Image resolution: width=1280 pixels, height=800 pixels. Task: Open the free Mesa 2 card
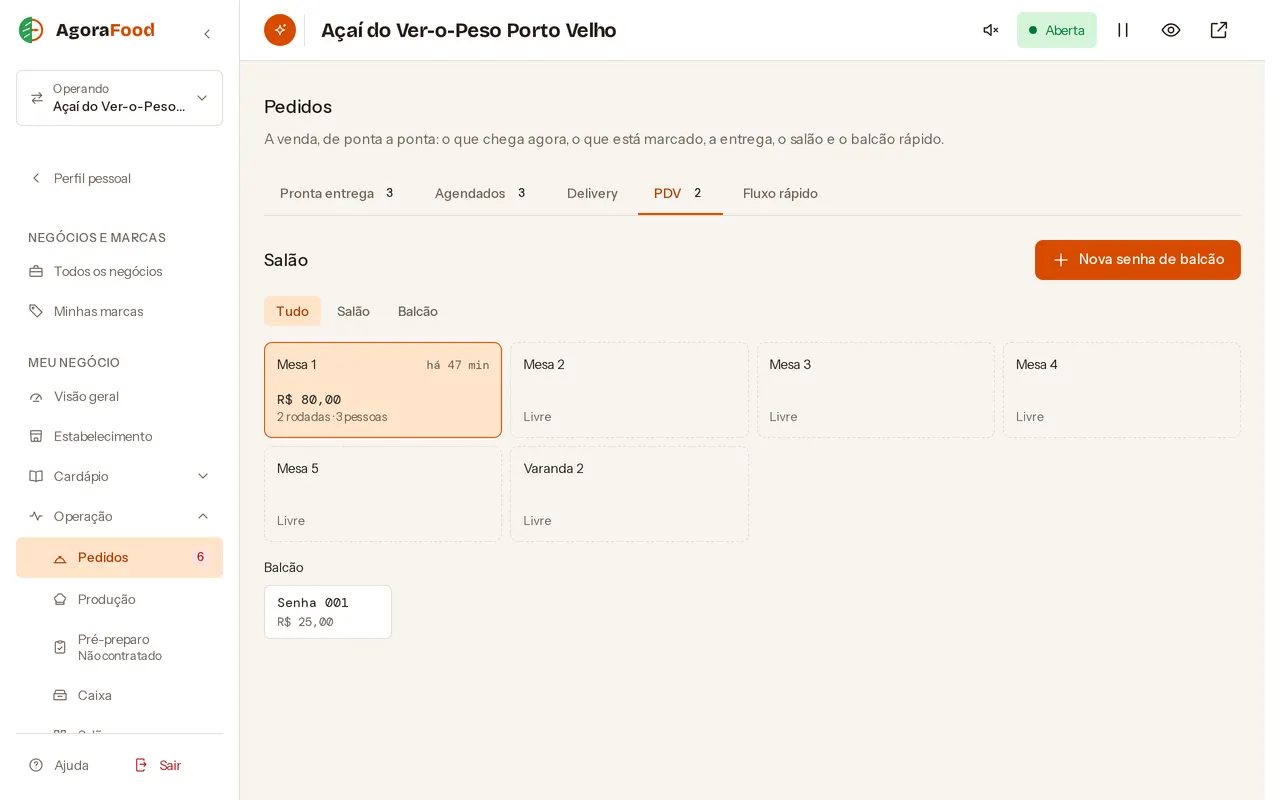coord(629,390)
